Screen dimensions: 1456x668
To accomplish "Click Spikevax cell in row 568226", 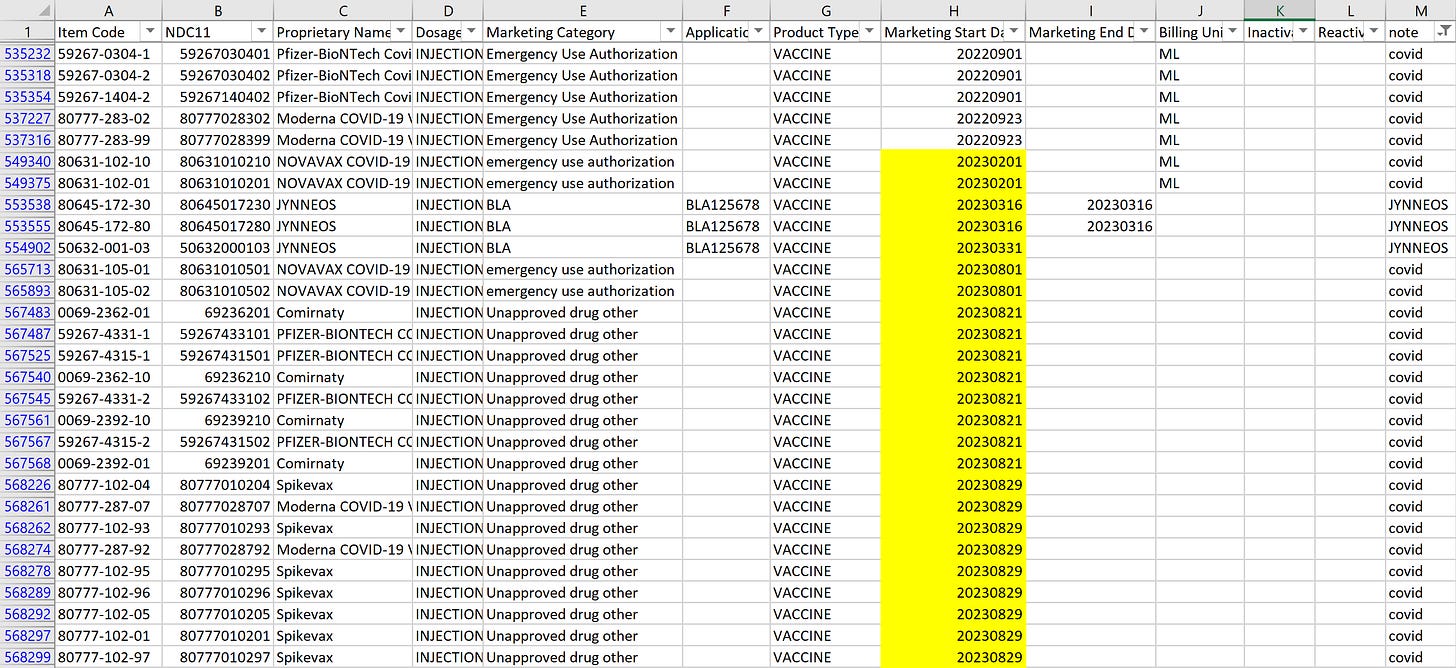I will pos(343,485).
